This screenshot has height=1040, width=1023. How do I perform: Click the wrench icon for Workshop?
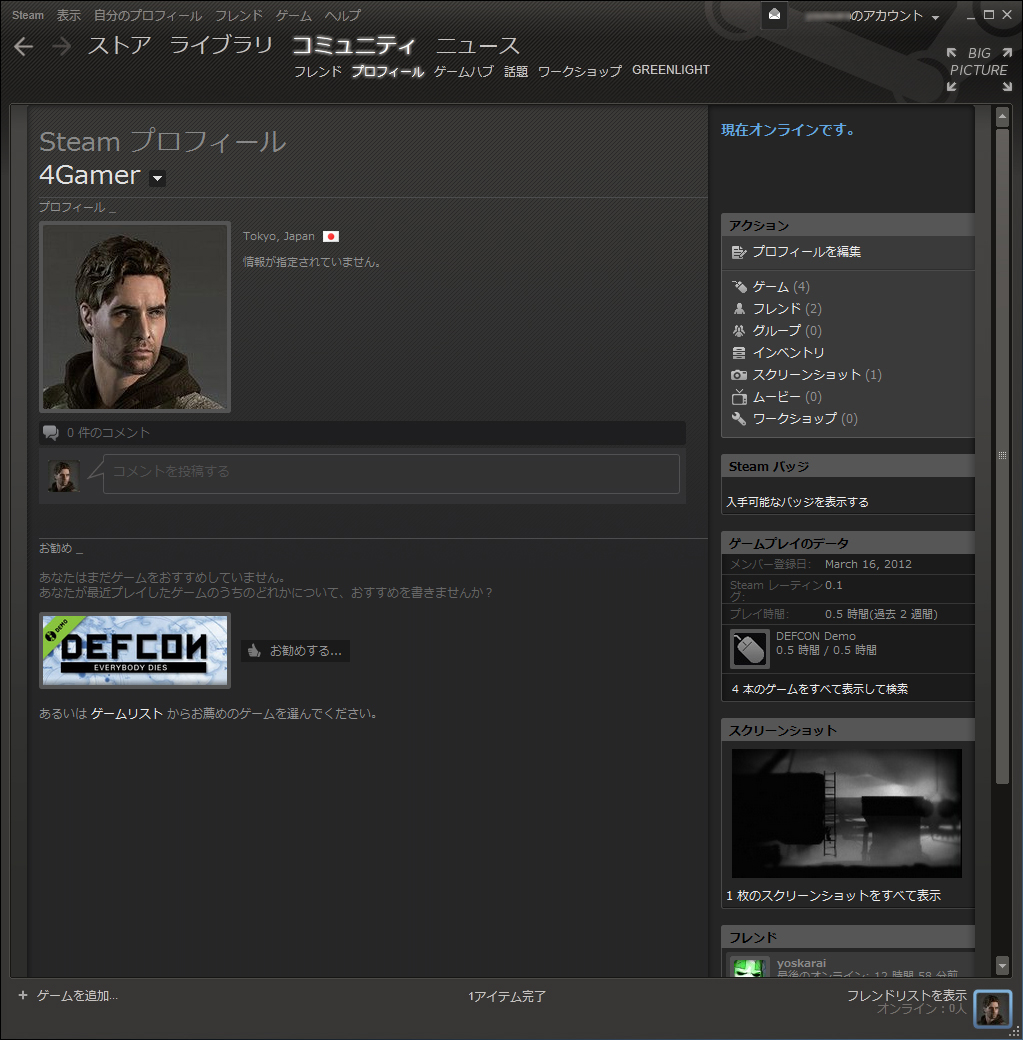pyautogui.click(x=739, y=419)
